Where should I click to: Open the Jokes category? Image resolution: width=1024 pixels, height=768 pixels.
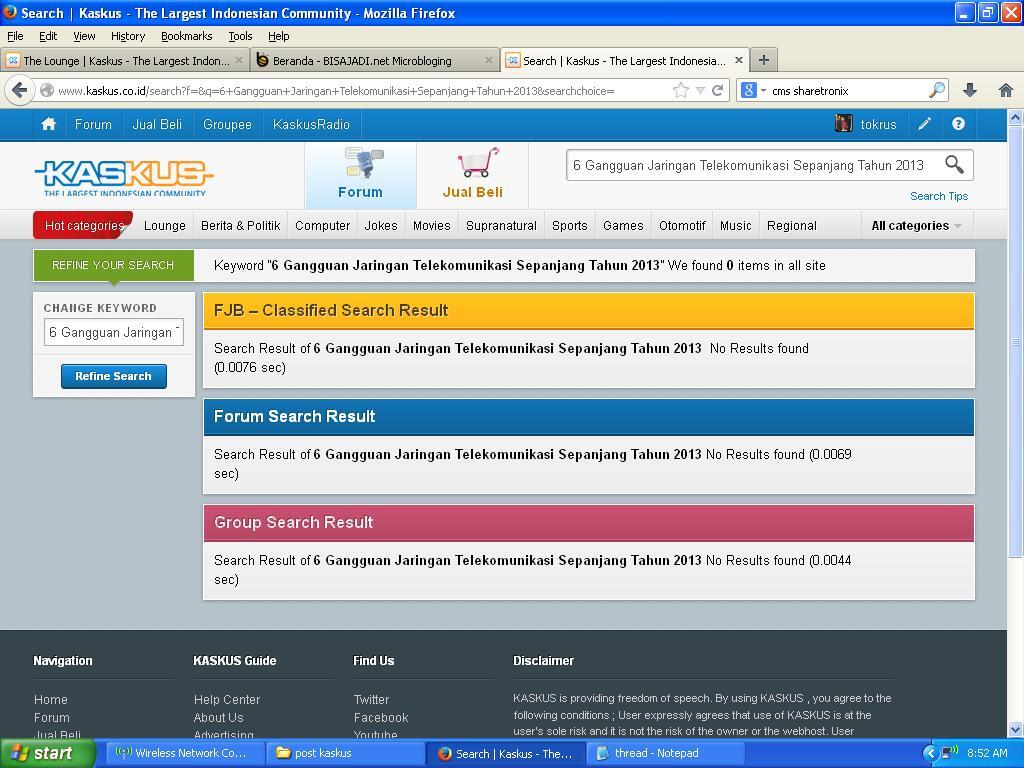(x=381, y=225)
